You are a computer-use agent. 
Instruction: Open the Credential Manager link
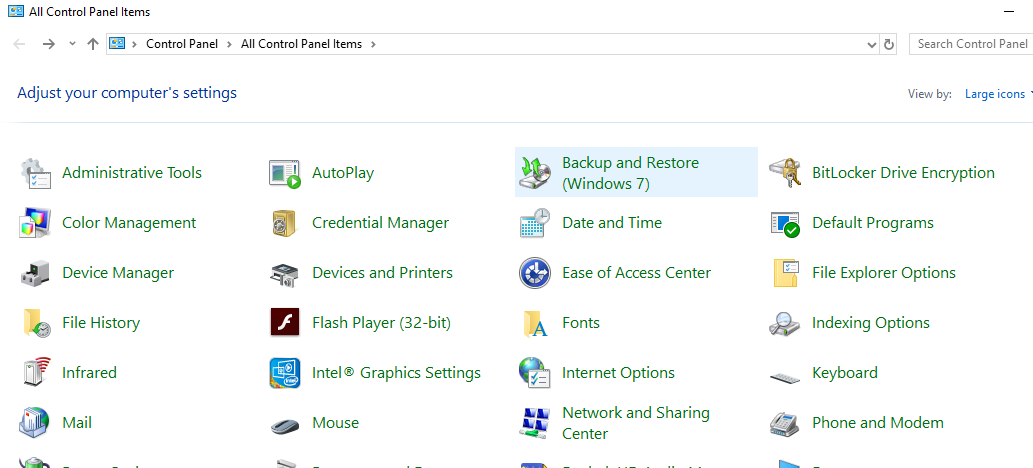380,223
